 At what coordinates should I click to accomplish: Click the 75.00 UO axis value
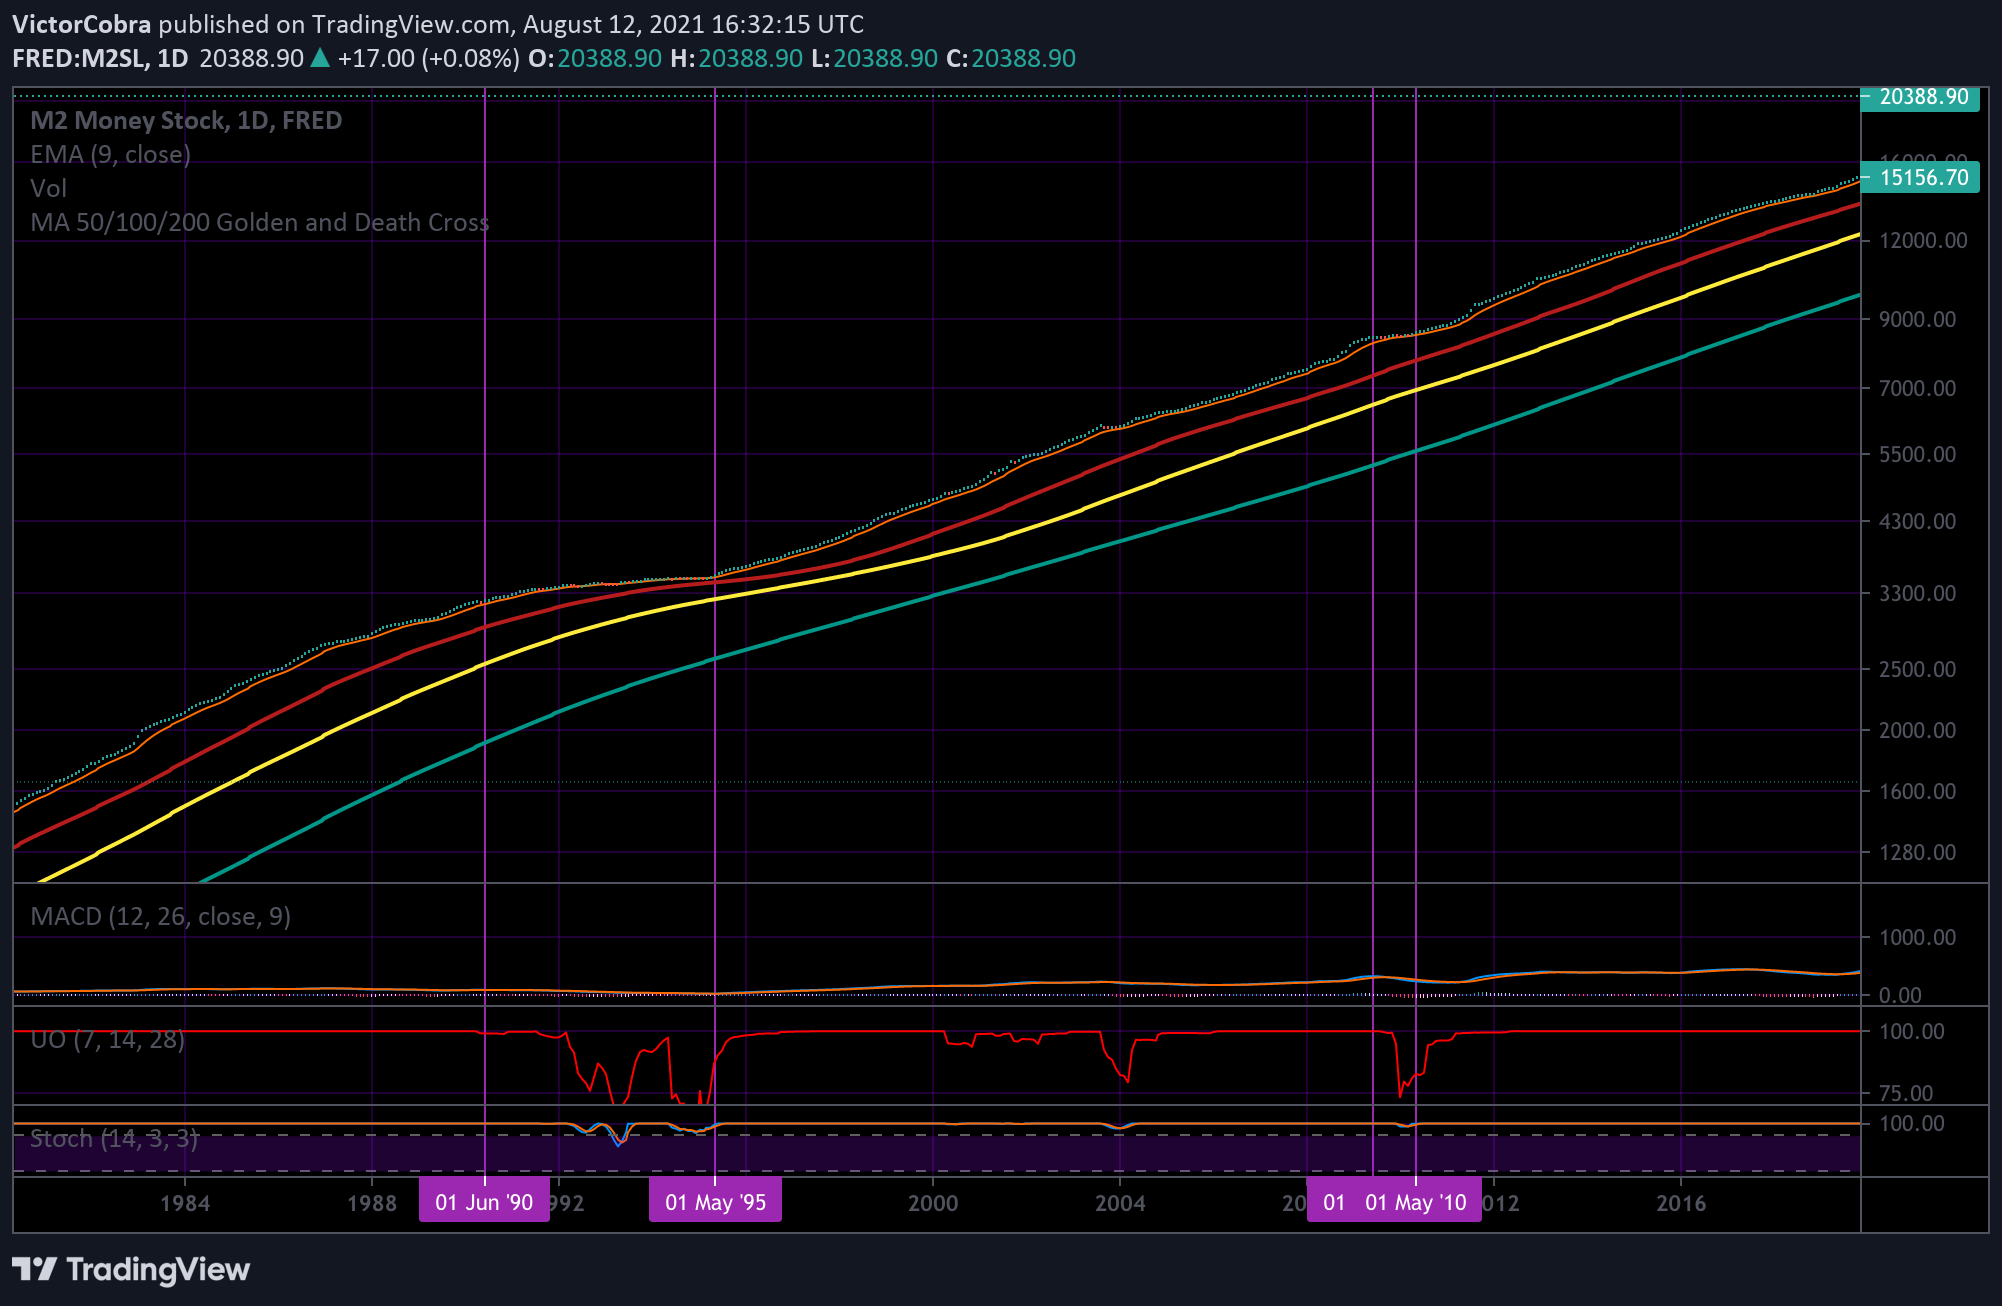(1906, 1093)
